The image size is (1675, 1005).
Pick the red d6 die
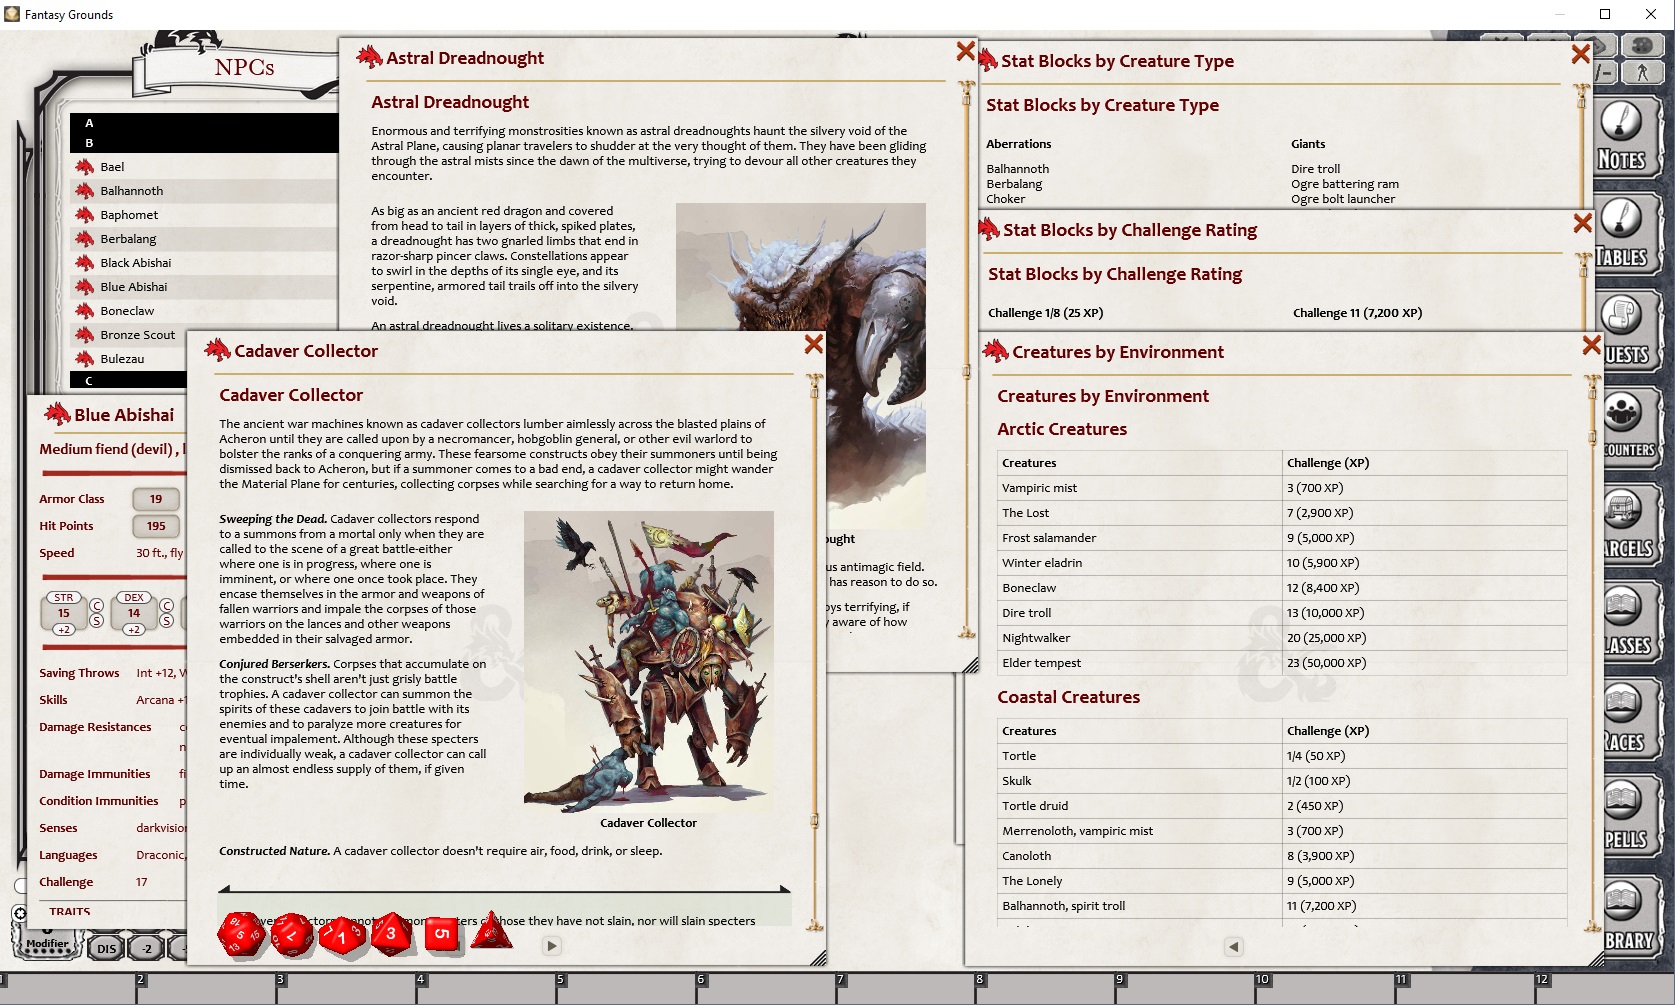441,934
